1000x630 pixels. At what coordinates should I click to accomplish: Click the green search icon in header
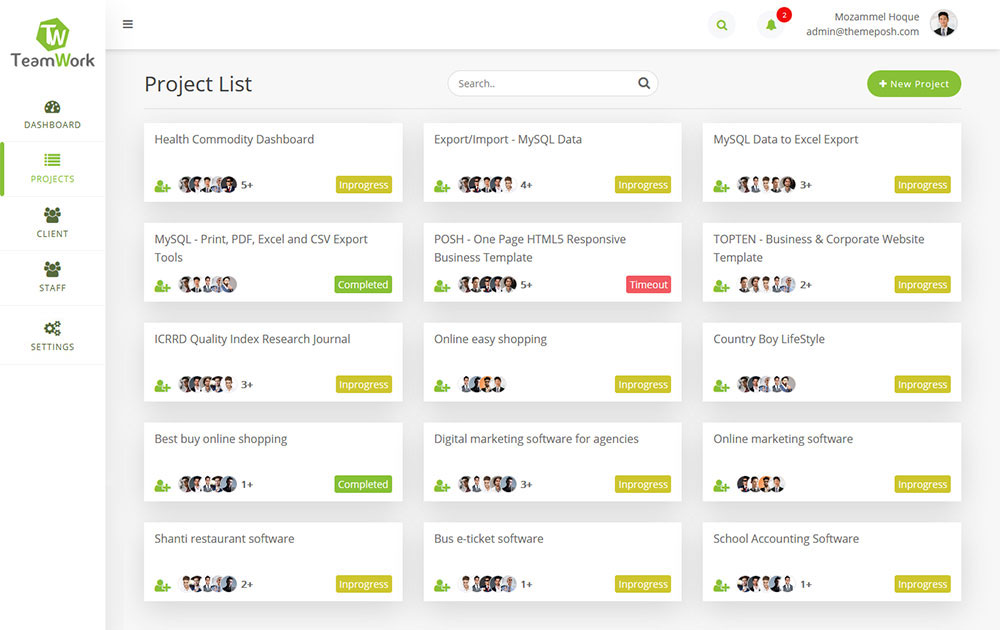pyautogui.click(x=722, y=25)
